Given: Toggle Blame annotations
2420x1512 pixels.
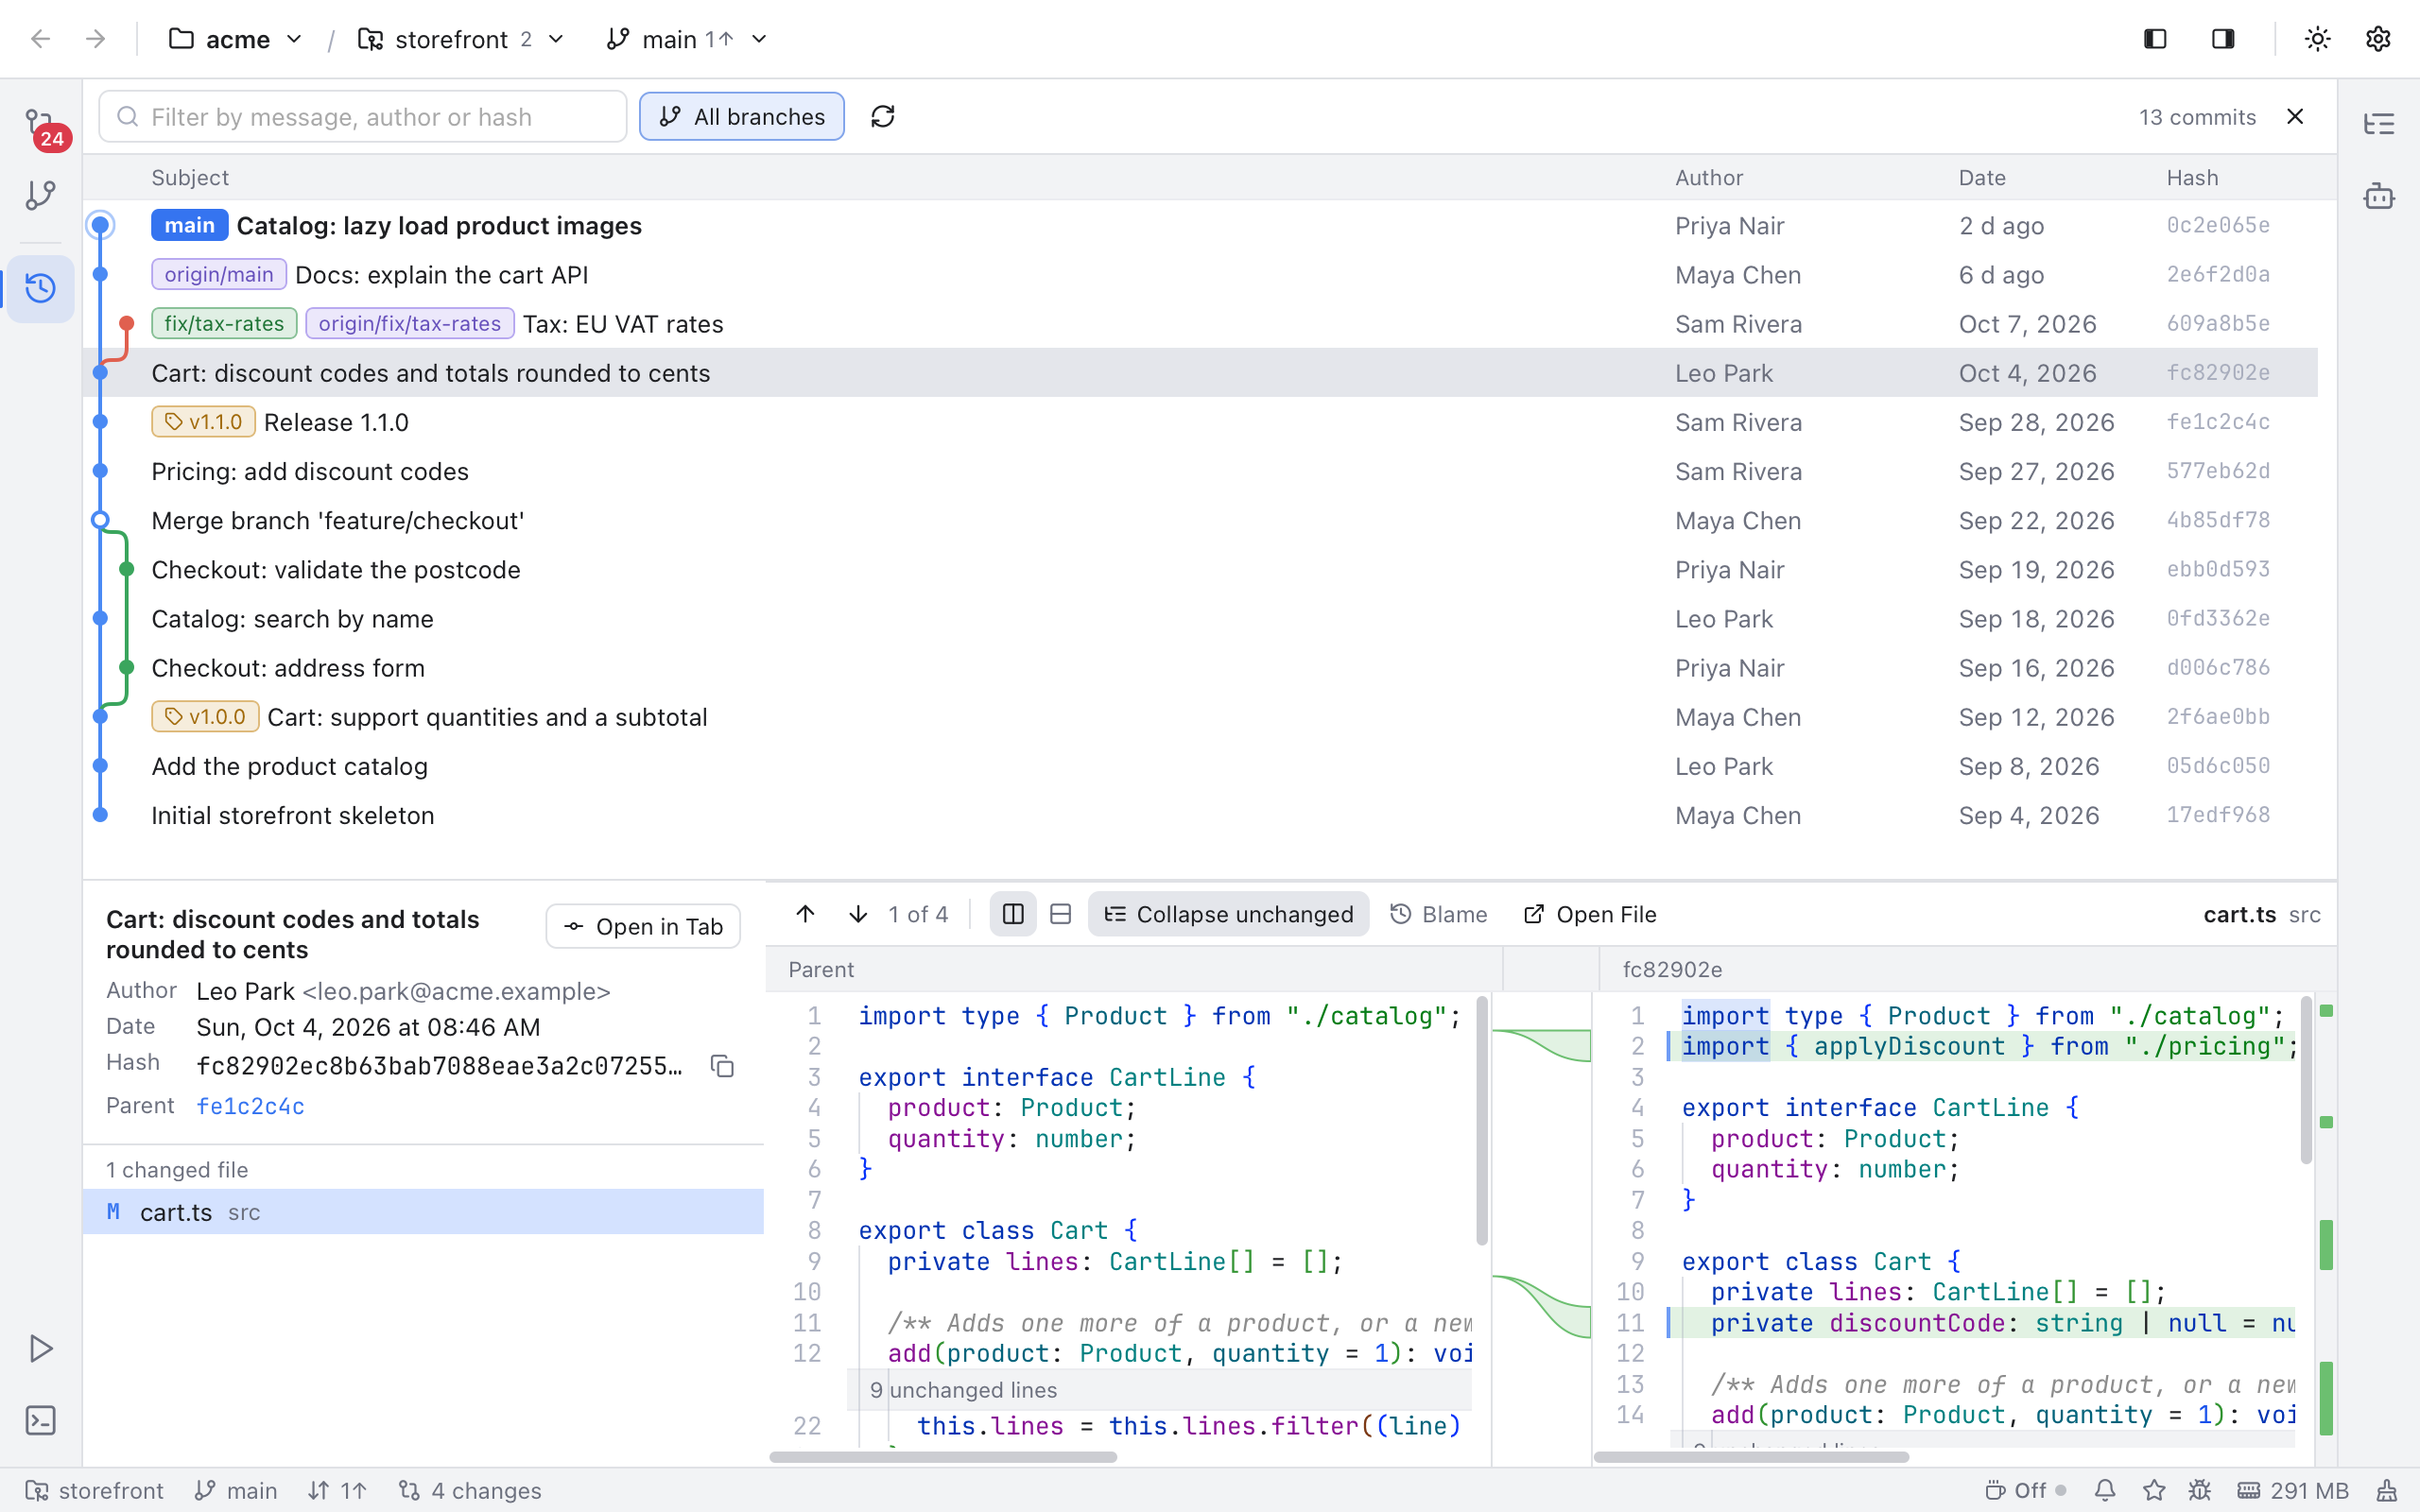Looking at the screenshot, I should coord(1439,914).
